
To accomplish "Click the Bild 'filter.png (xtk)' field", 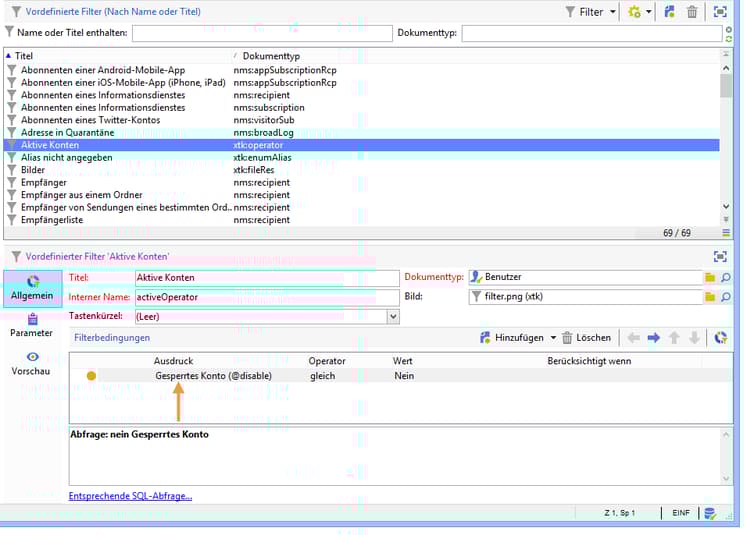I will (x=585, y=297).
